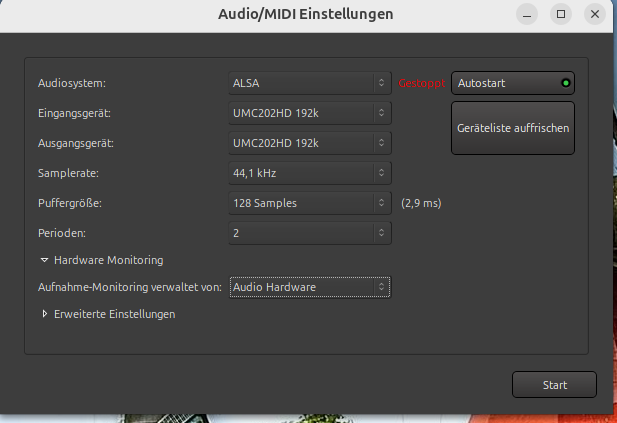The width and height of the screenshot is (617, 423).
Task: Collapse the Hardware Monitoring section triangle
Action: tap(44, 260)
